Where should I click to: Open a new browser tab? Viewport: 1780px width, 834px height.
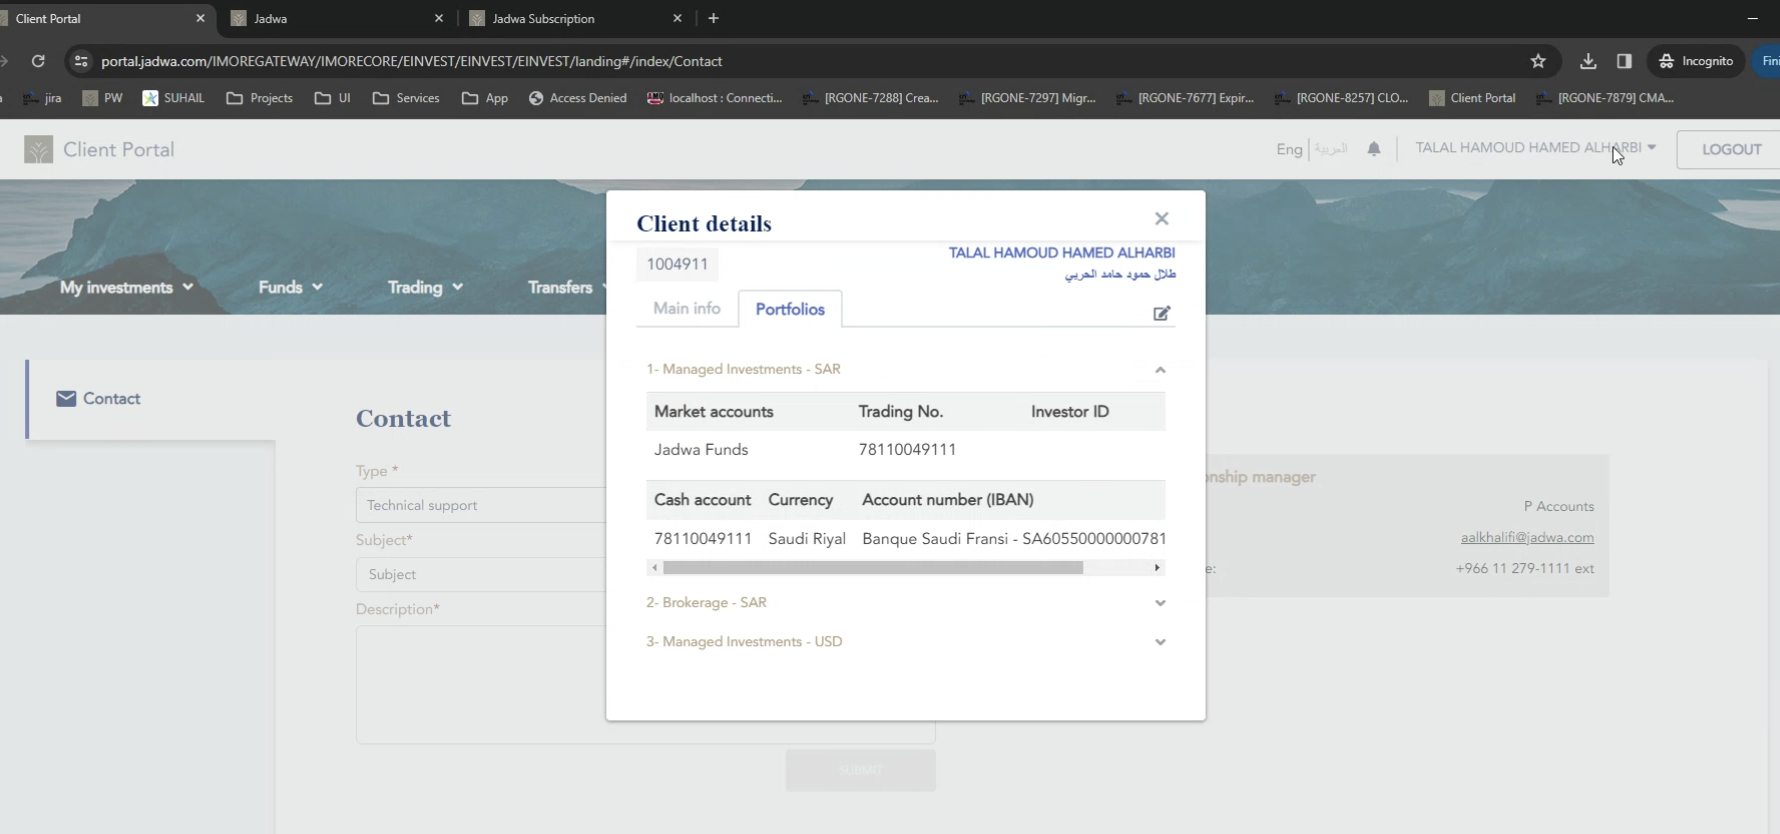(713, 18)
